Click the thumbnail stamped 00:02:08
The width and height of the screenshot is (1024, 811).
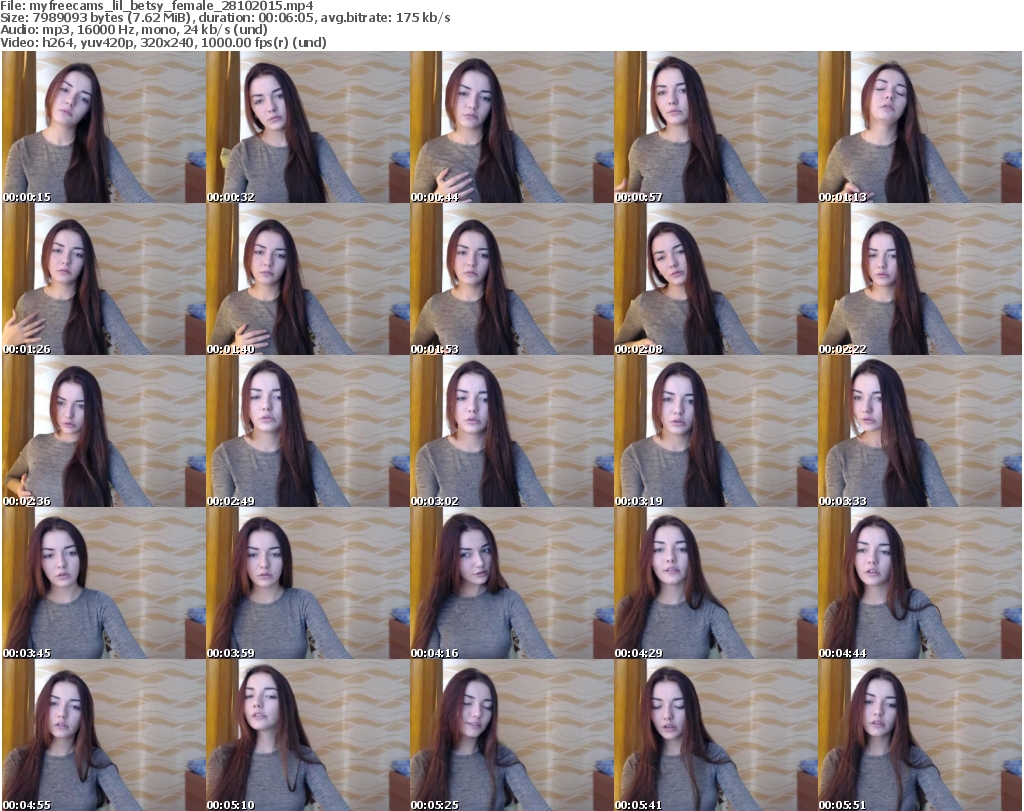tap(716, 279)
